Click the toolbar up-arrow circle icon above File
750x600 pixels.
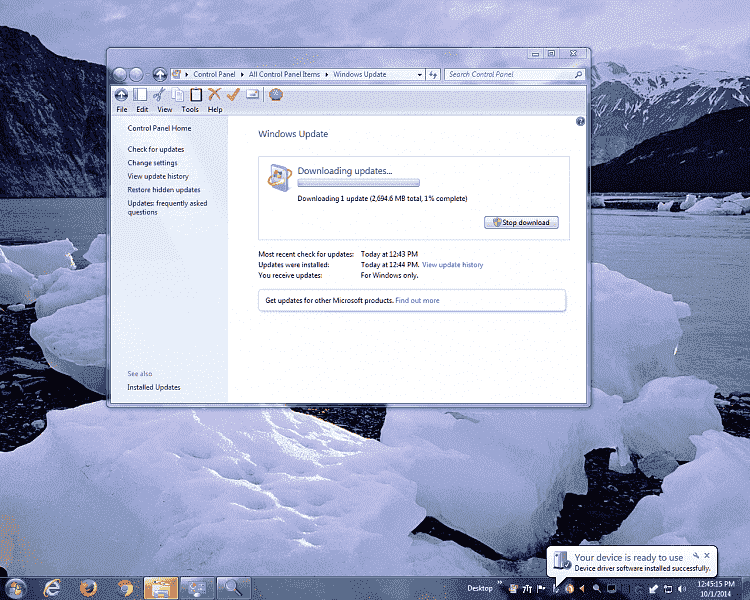121,95
